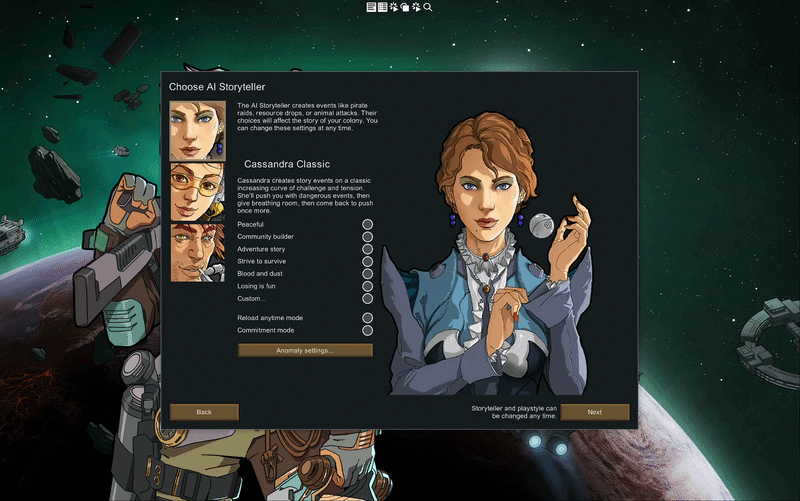The width and height of the screenshot is (800, 501).
Task: Pick Adventure story difficulty option
Action: point(367,249)
